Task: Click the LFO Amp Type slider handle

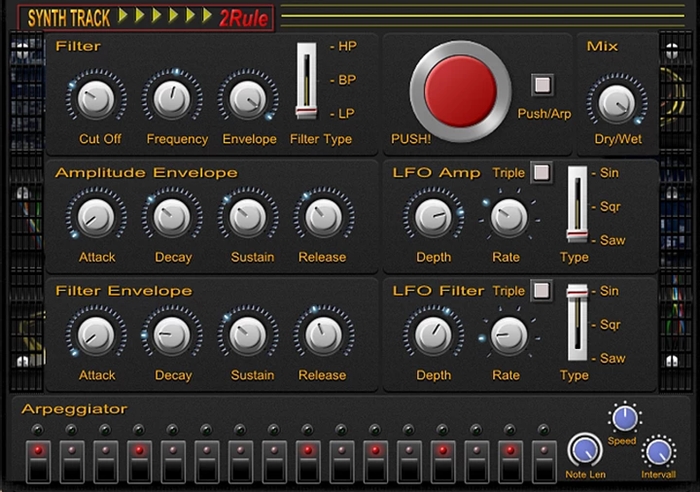Action: tap(577, 235)
